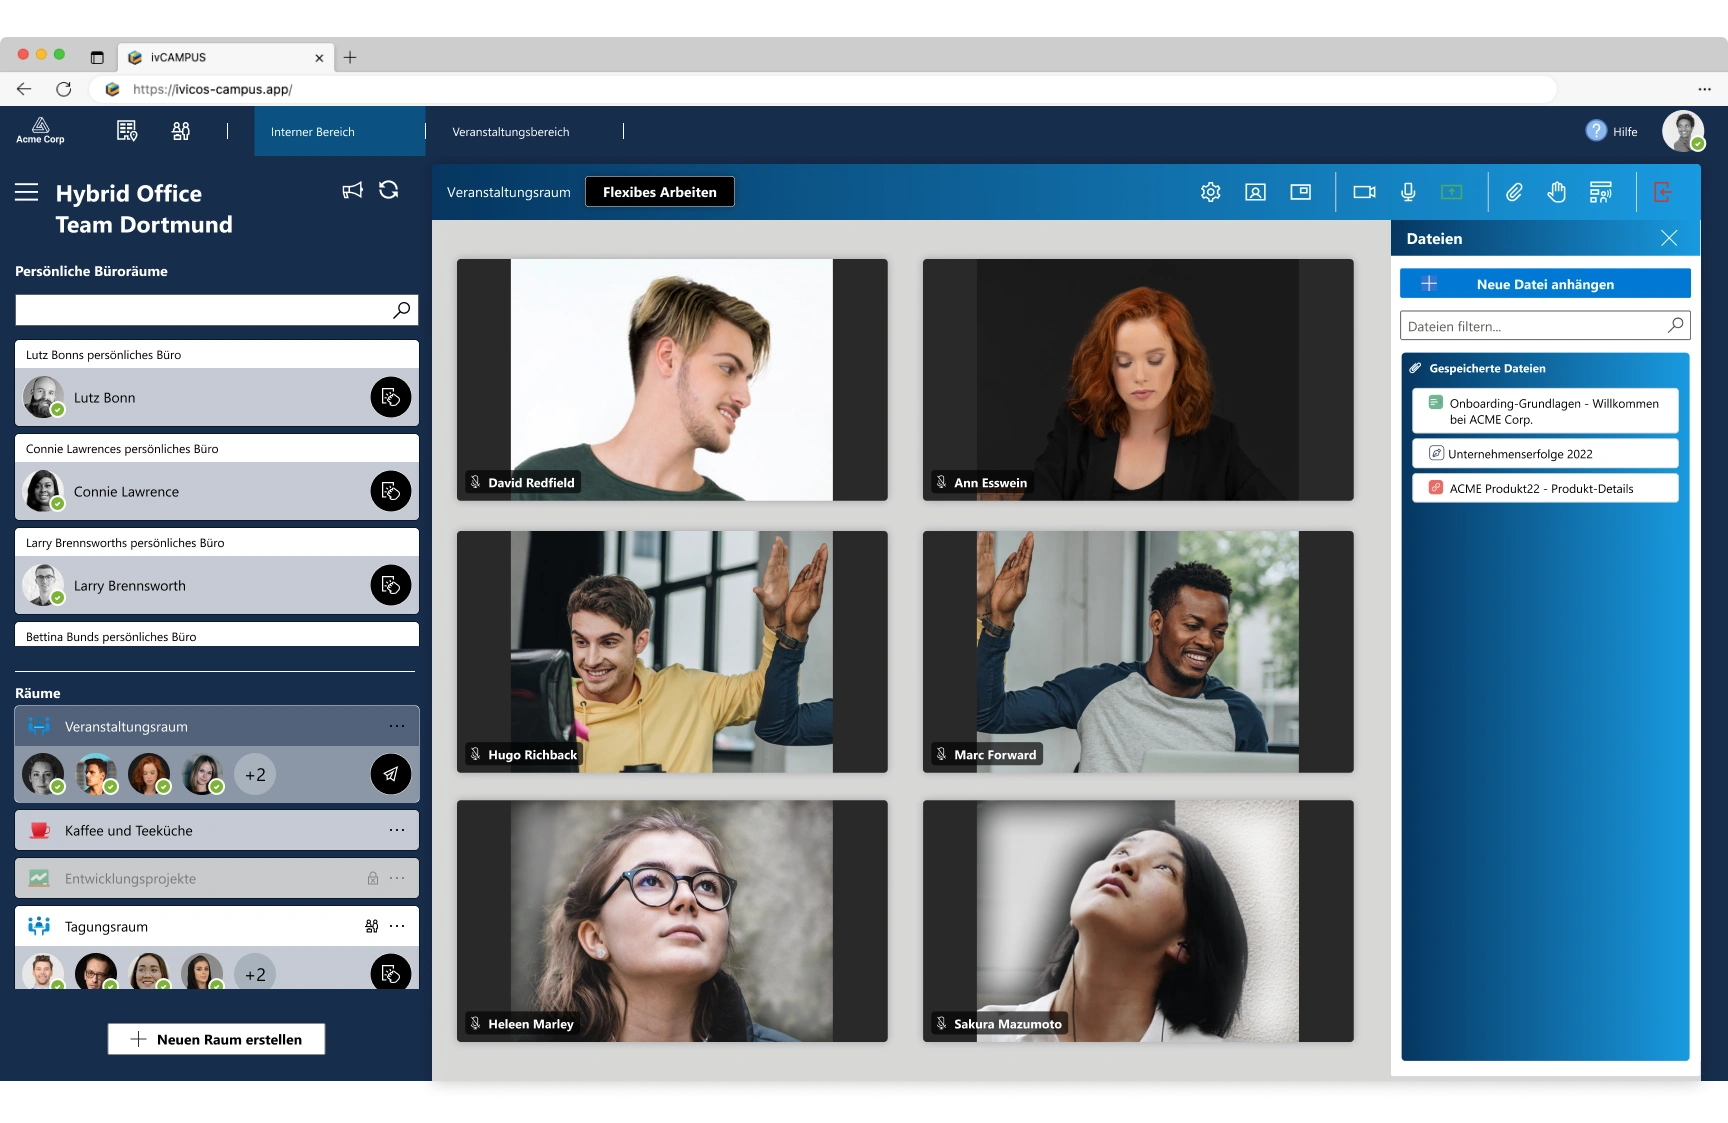
Task: Switch to Veranstaltungsbereich tab
Action: pos(510,132)
